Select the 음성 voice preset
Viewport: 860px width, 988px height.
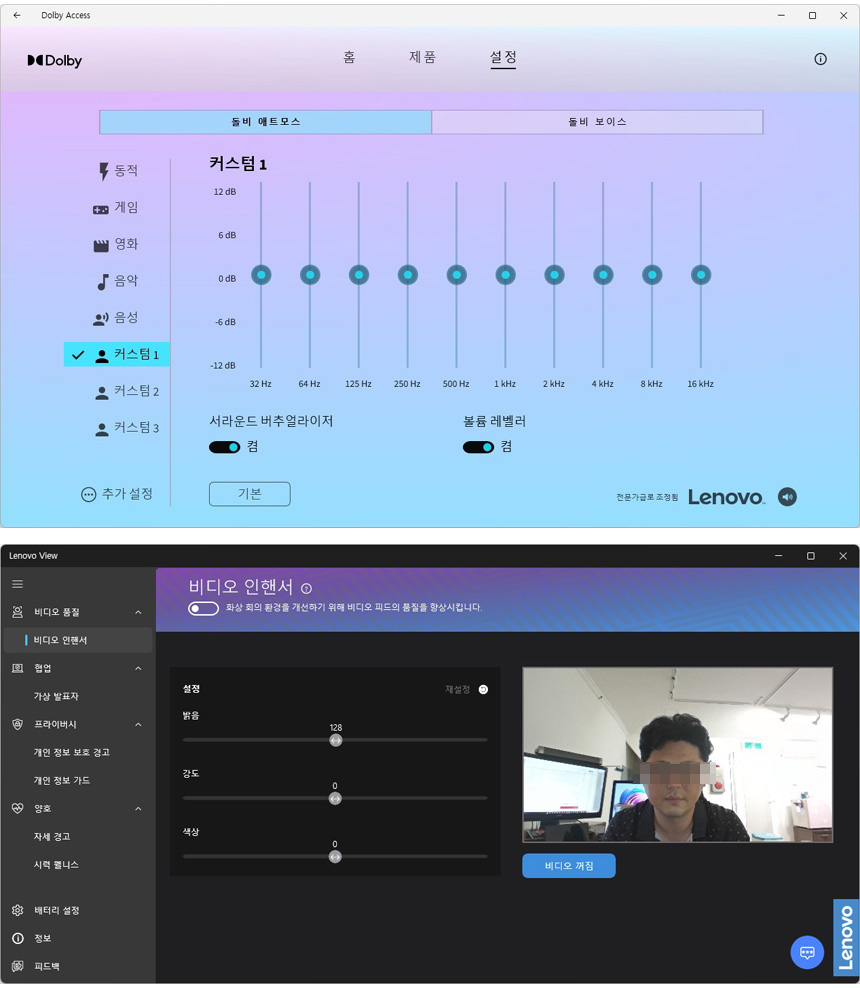coord(116,318)
